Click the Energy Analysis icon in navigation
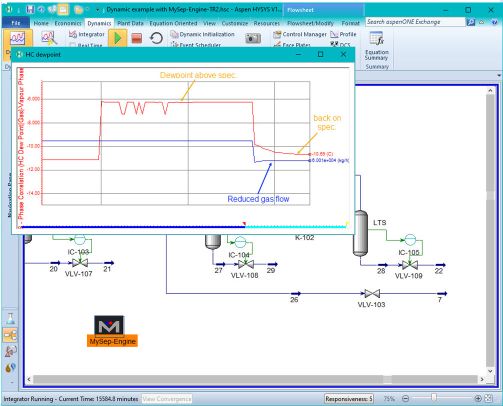The width and height of the screenshot is (503, 406). [x=10, y=367]
